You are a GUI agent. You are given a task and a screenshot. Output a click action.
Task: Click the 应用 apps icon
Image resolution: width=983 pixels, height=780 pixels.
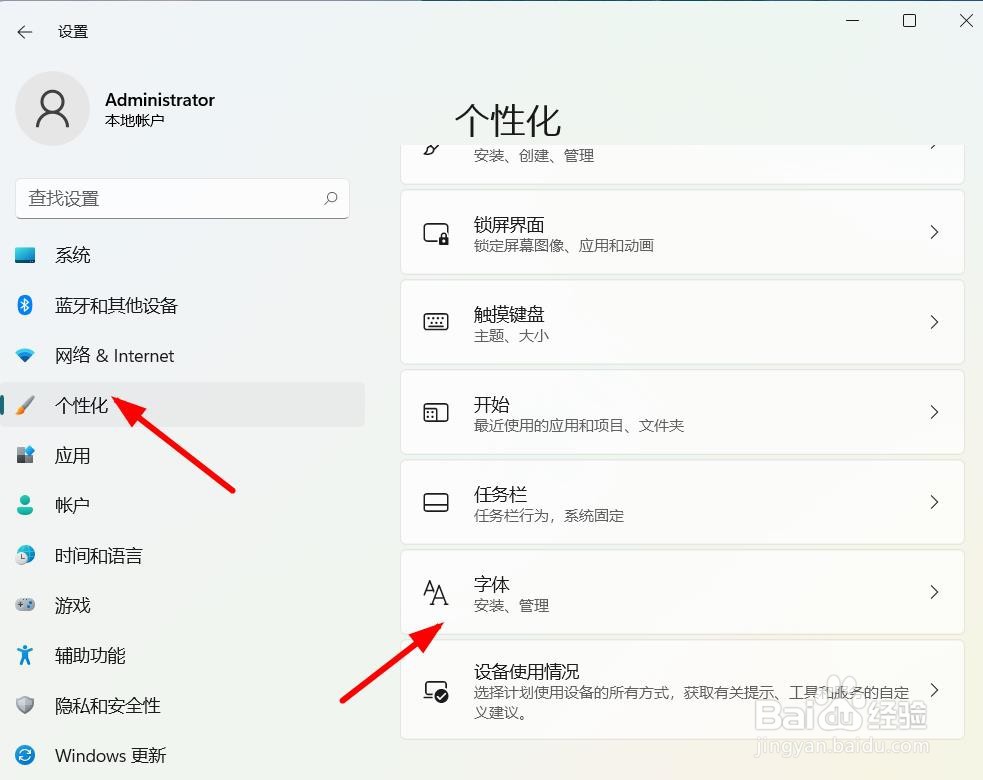pyautogui.click(x=25, y=455)
